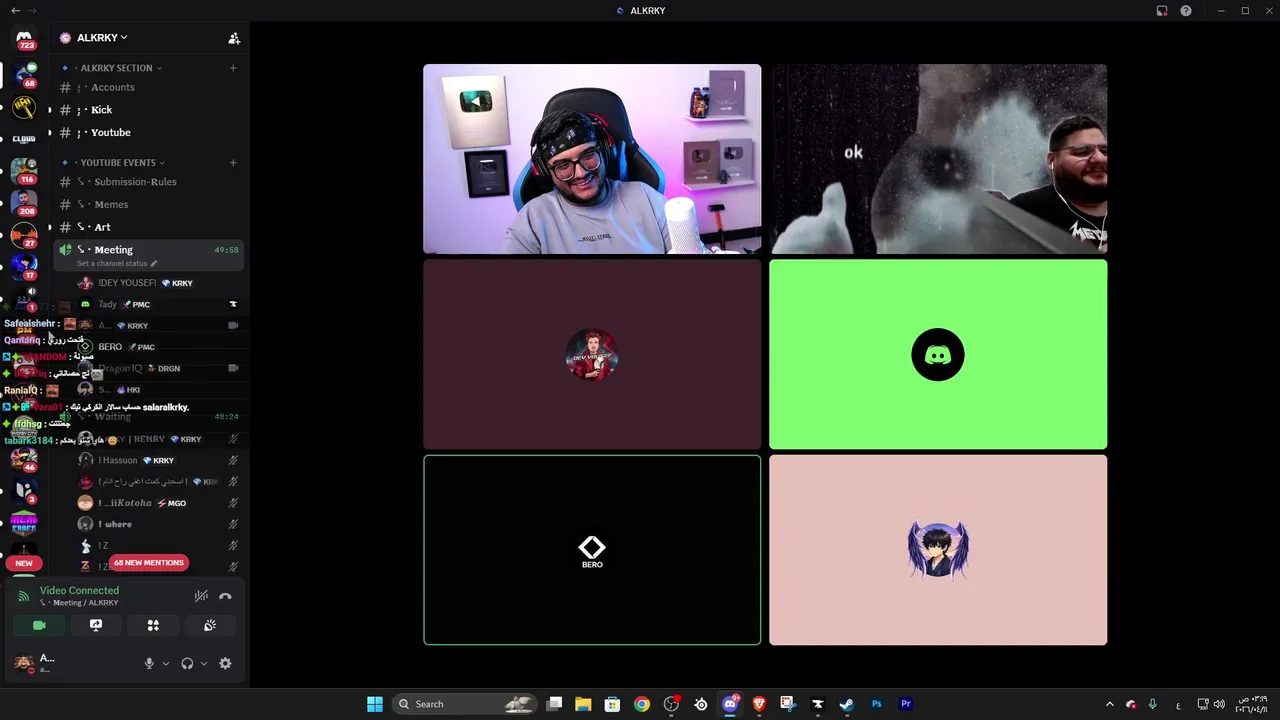1280x720 pixels.
Task: Mute your microphone
Action: (149, 663)
